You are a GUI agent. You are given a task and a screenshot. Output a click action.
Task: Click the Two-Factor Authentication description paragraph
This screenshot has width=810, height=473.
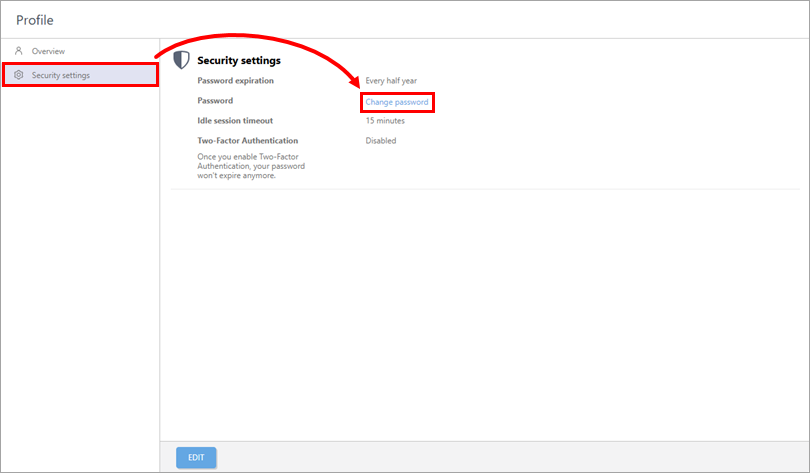coord(250,166)
